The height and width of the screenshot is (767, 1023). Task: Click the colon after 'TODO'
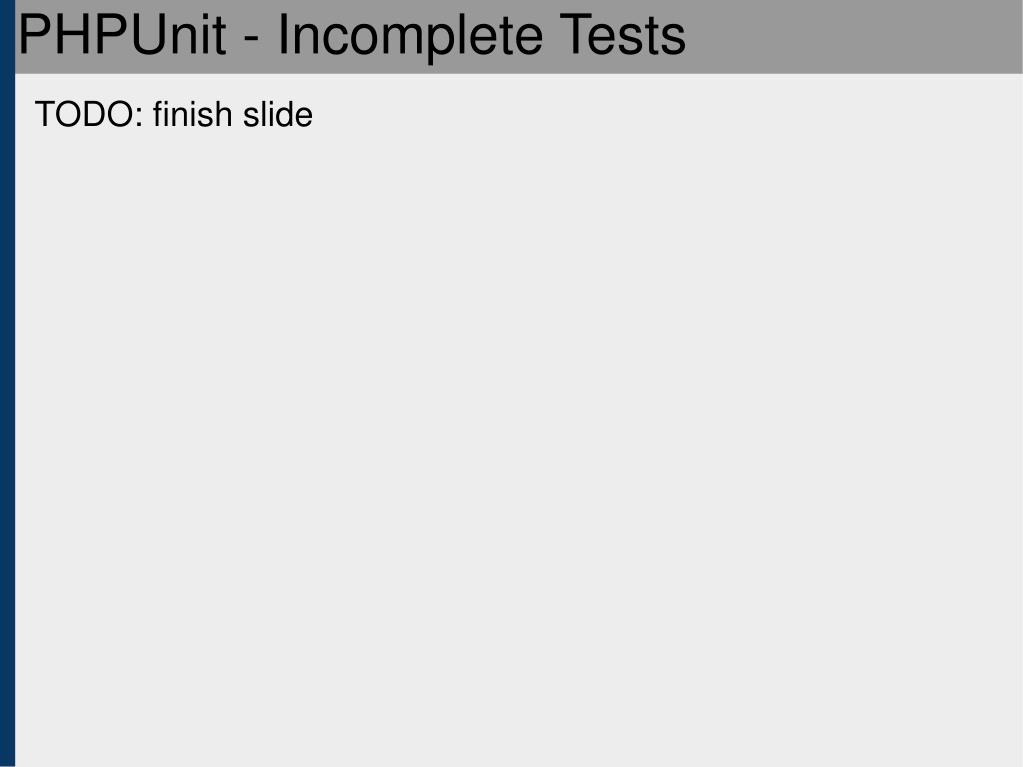(140, 117)
